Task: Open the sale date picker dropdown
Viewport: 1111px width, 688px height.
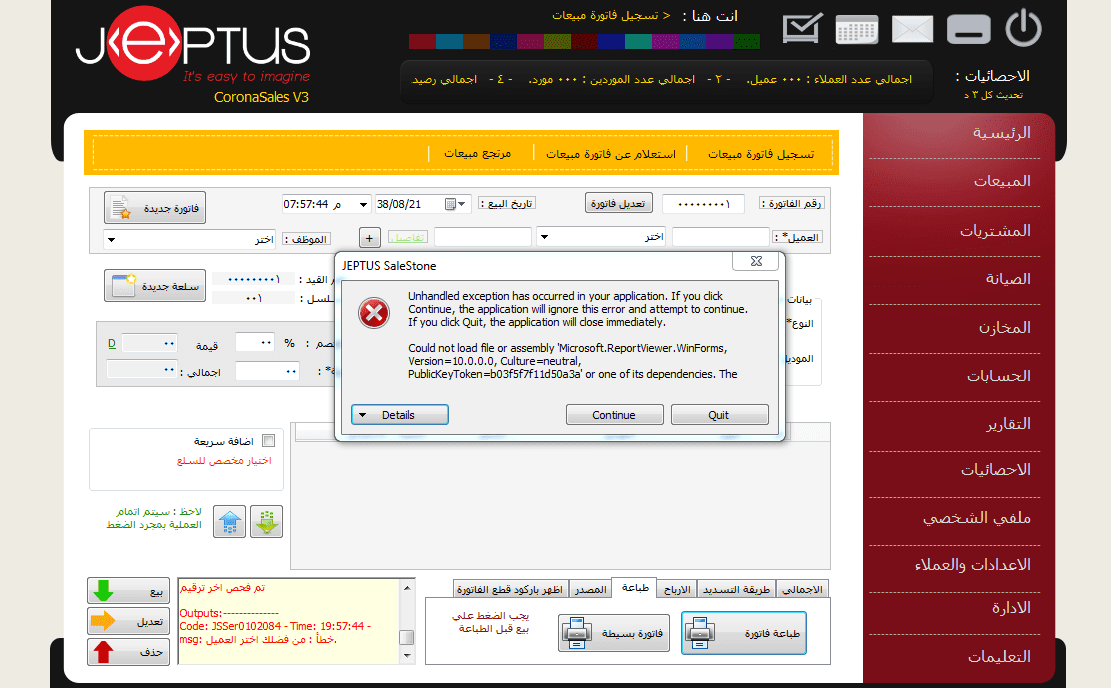Action: 462,204
